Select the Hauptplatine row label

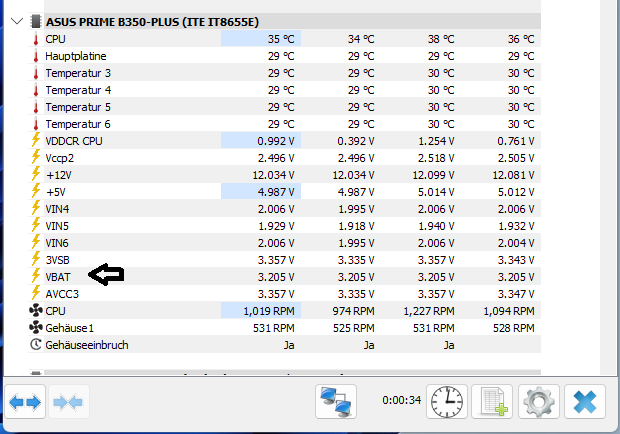click(x=76, y=56)
